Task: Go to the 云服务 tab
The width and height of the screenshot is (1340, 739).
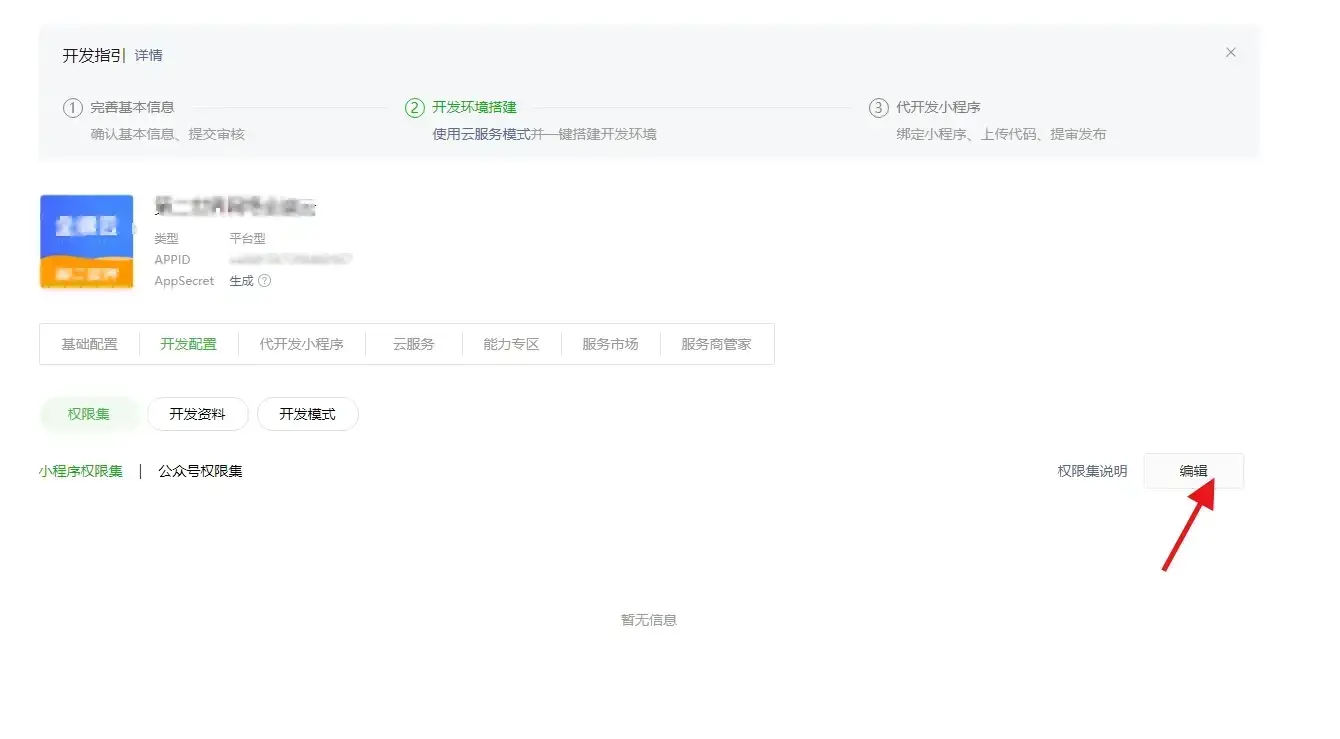Action: [413, 344]
